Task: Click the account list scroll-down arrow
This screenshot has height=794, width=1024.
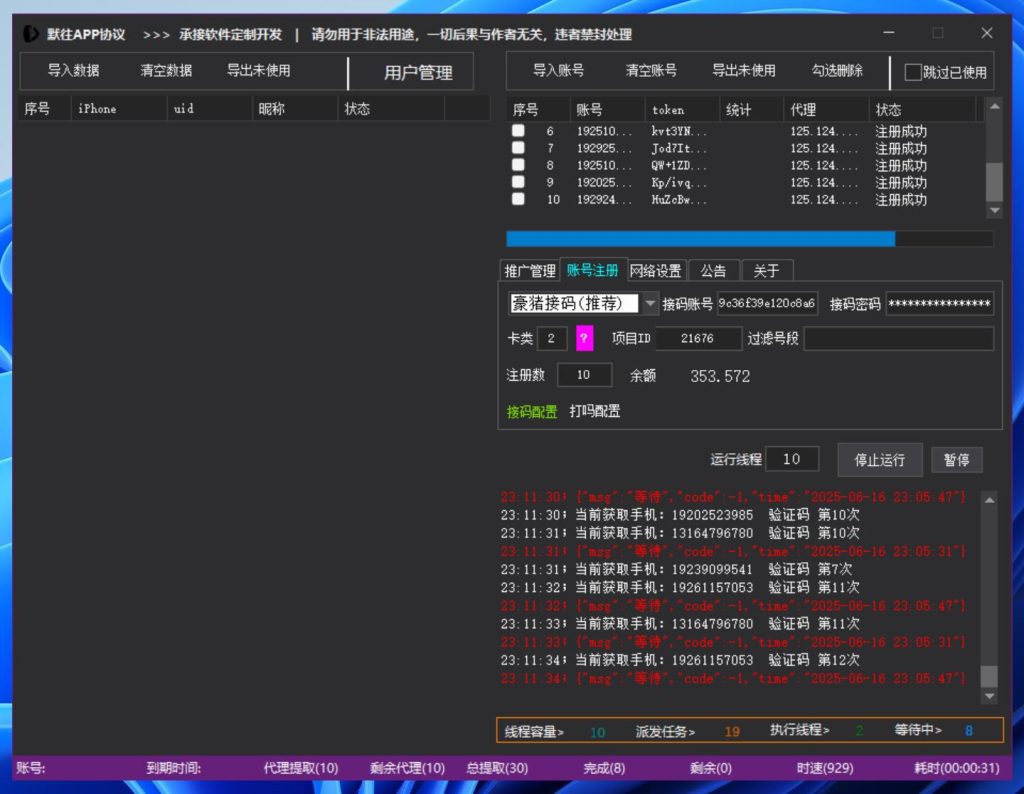Action: 993,211
